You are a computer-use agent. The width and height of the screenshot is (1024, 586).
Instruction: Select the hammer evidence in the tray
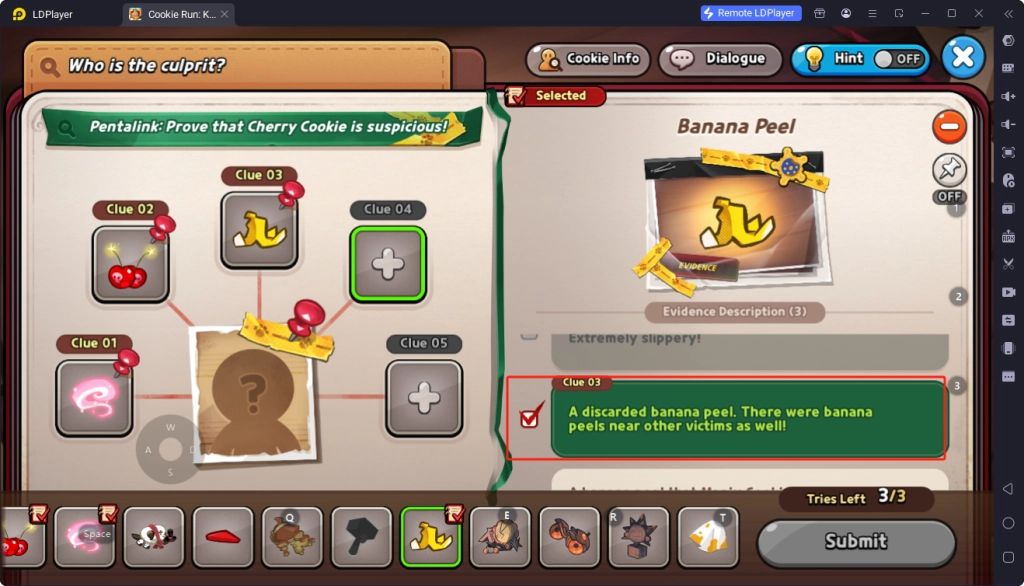(x=361, y=537)
